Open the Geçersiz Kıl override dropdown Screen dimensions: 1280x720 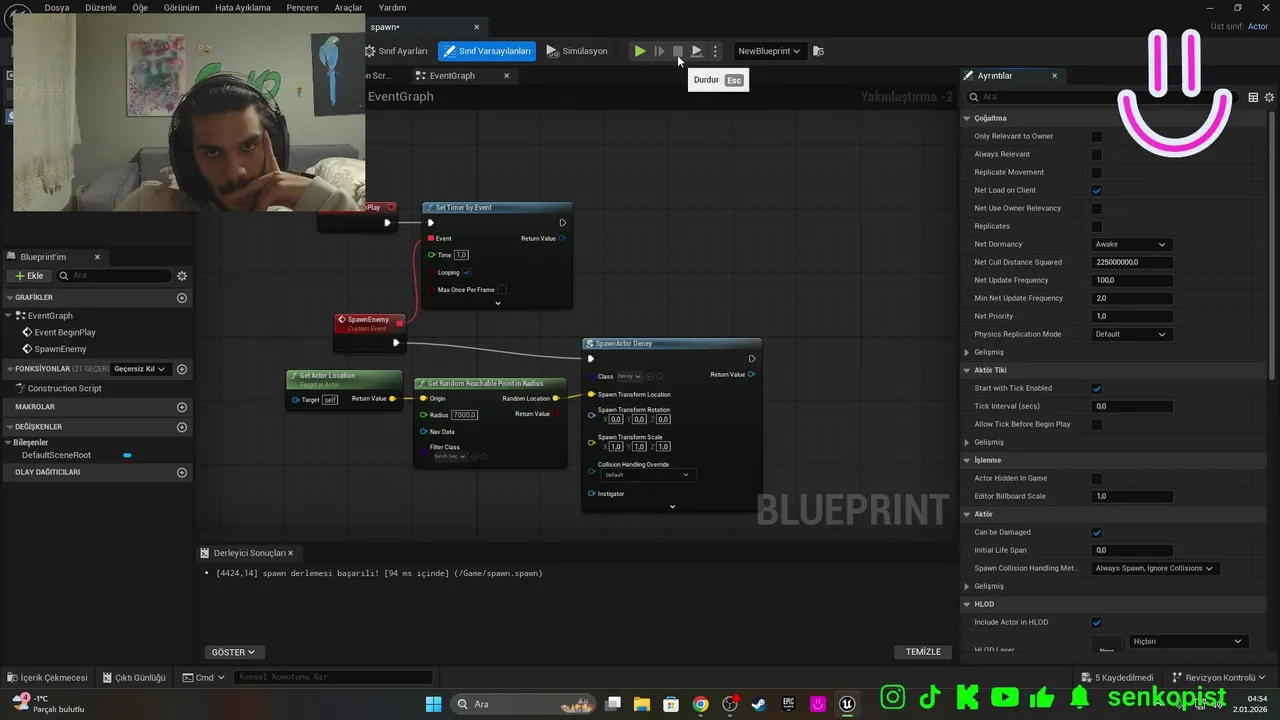(x=140, y=369)
